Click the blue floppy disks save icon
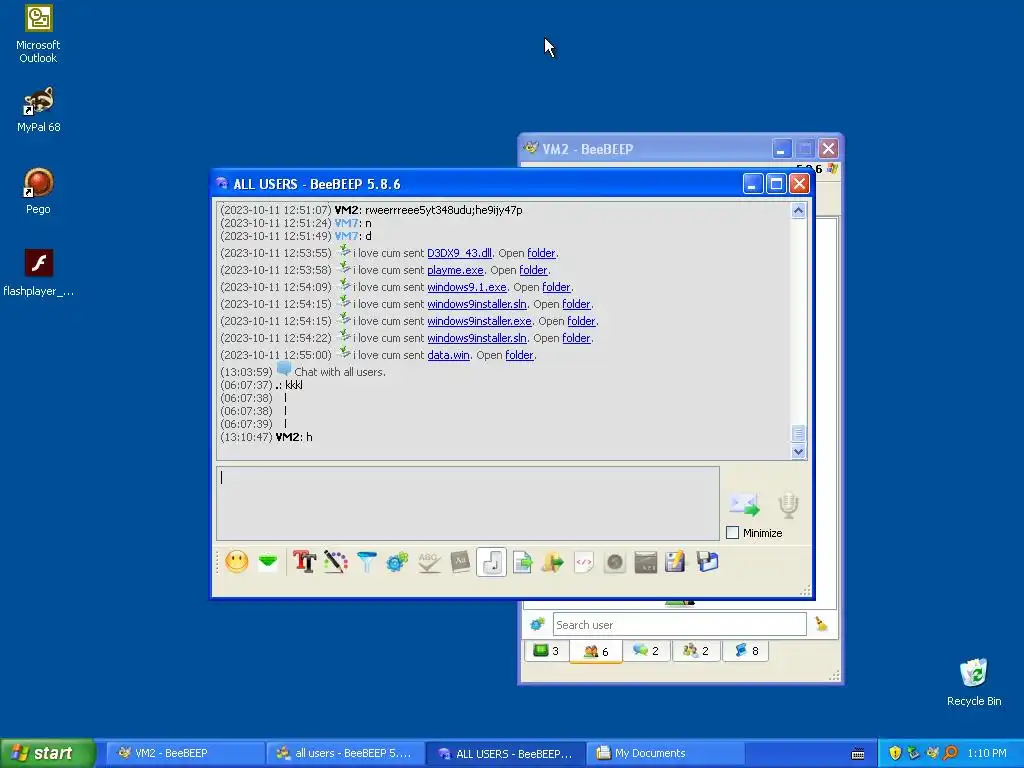Viewport: 1024px width, 768px height. click(707, 562)
